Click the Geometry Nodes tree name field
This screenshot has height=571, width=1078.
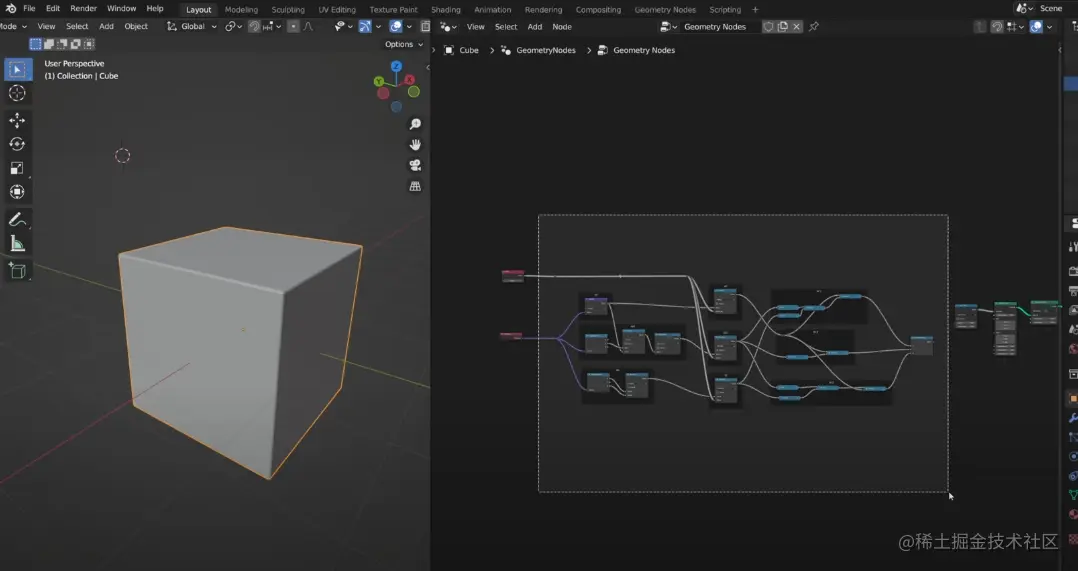[x=719, y=27]
